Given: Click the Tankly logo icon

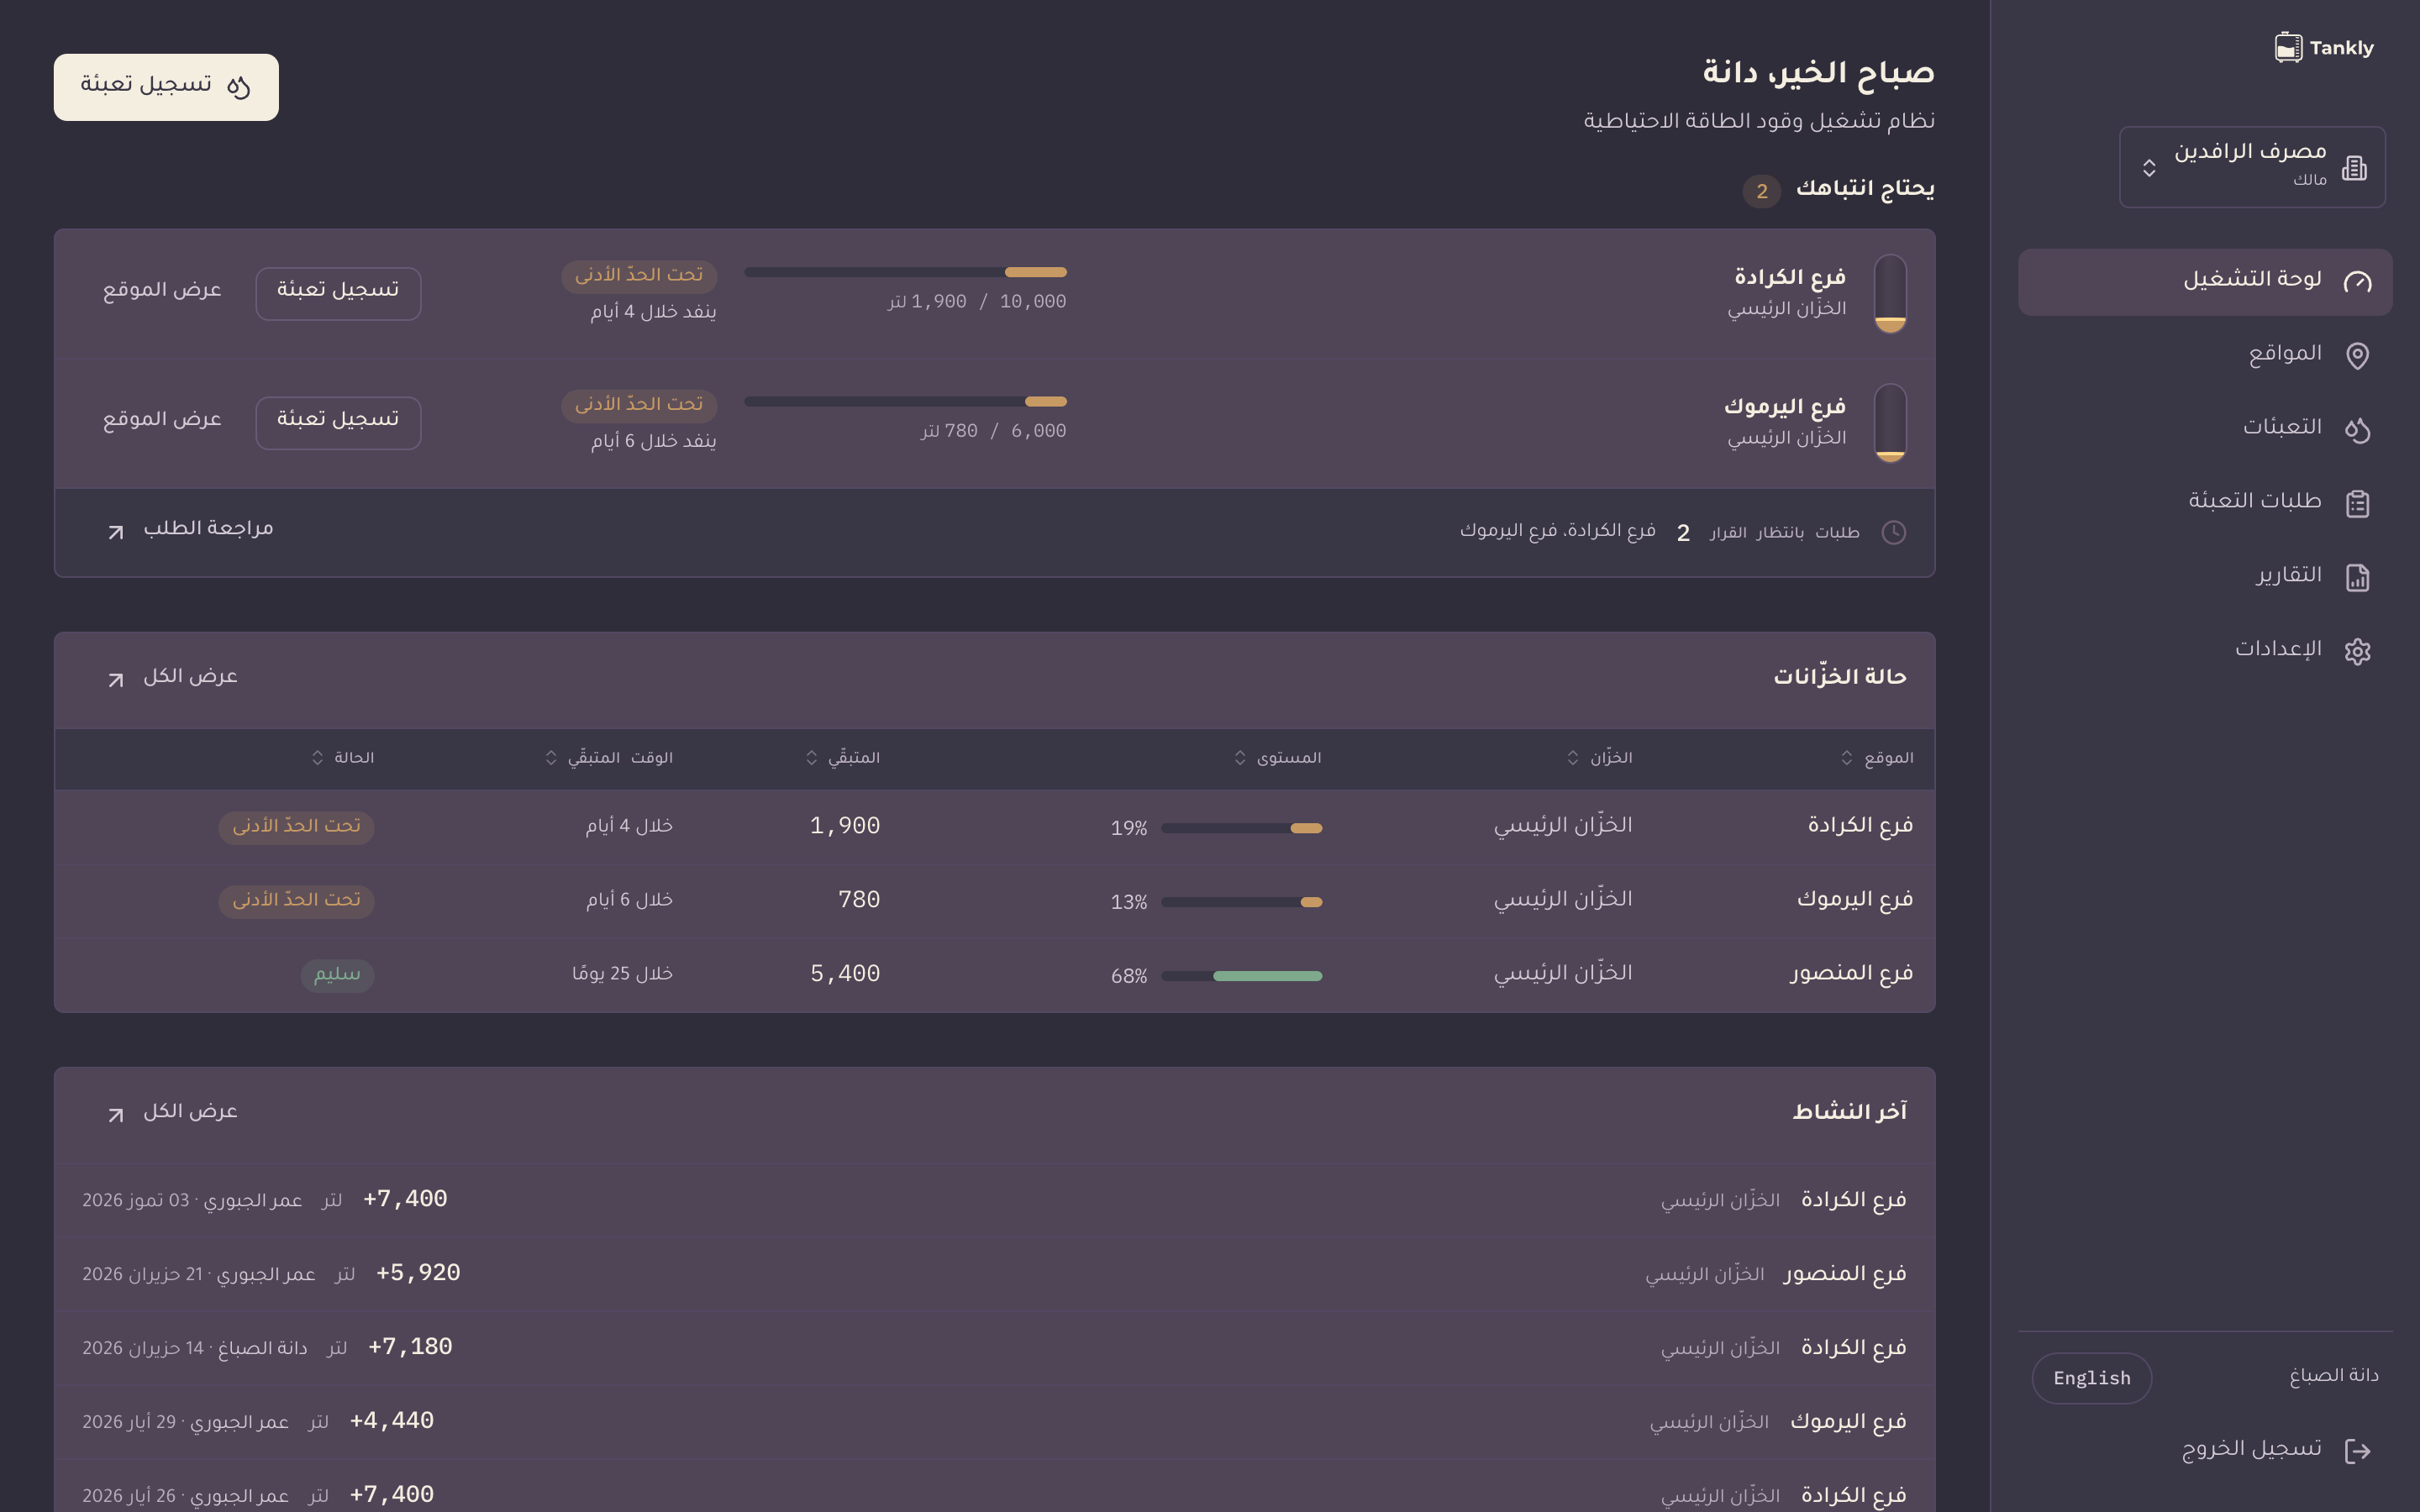Looking at the screenshot, I should [2288, 47].
